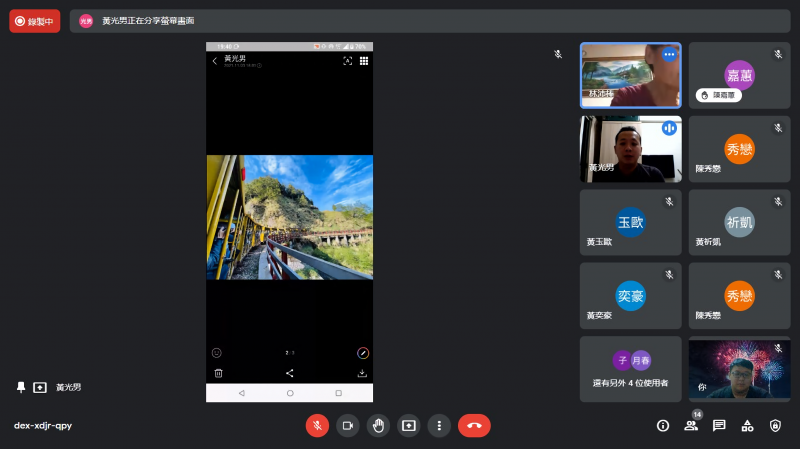Open three-dot options on 林沛樺's video tile
Viewport: 800px width, 449px height.
click(669, 55)
